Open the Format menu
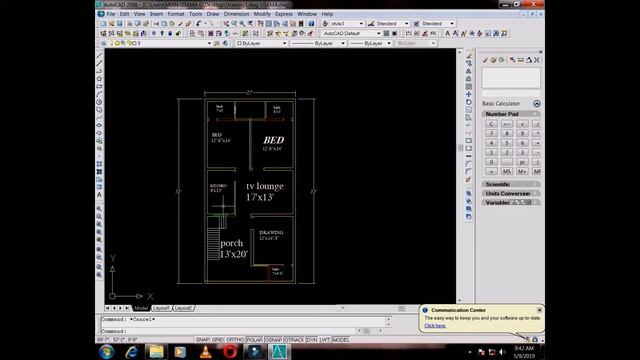This screenshot has width=640, height=360. (x=176, y=14)
